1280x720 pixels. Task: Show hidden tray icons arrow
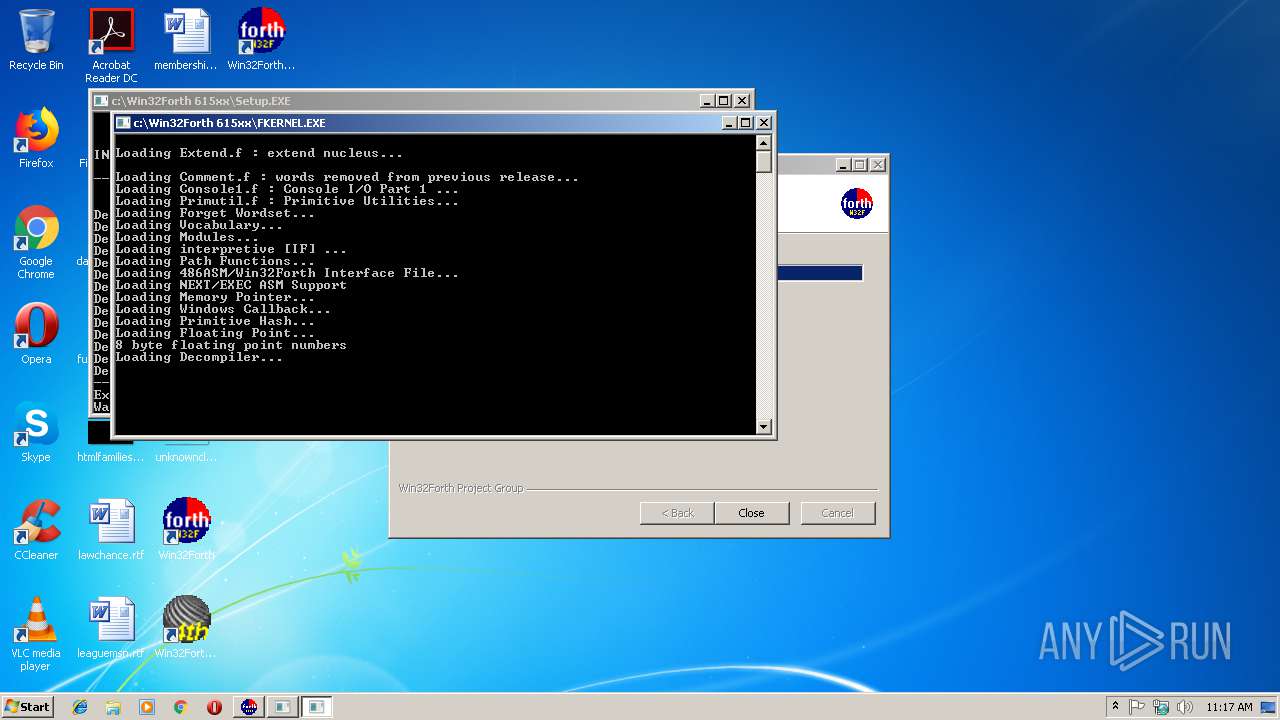click(1115, 707)
